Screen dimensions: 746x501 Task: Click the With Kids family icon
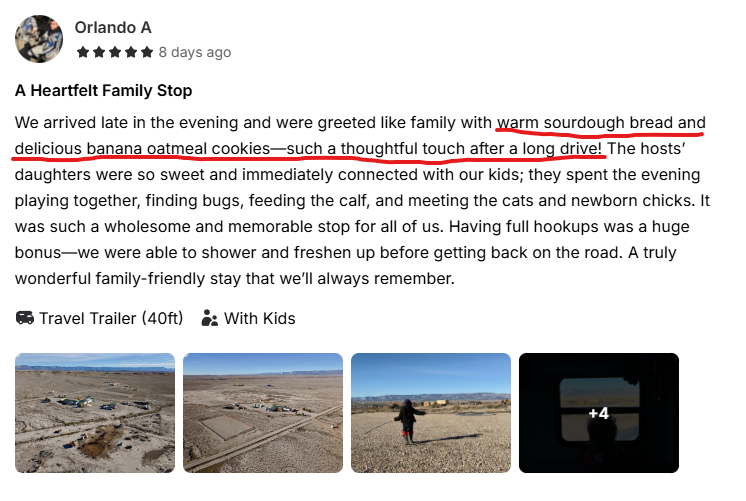pos(210,319)
